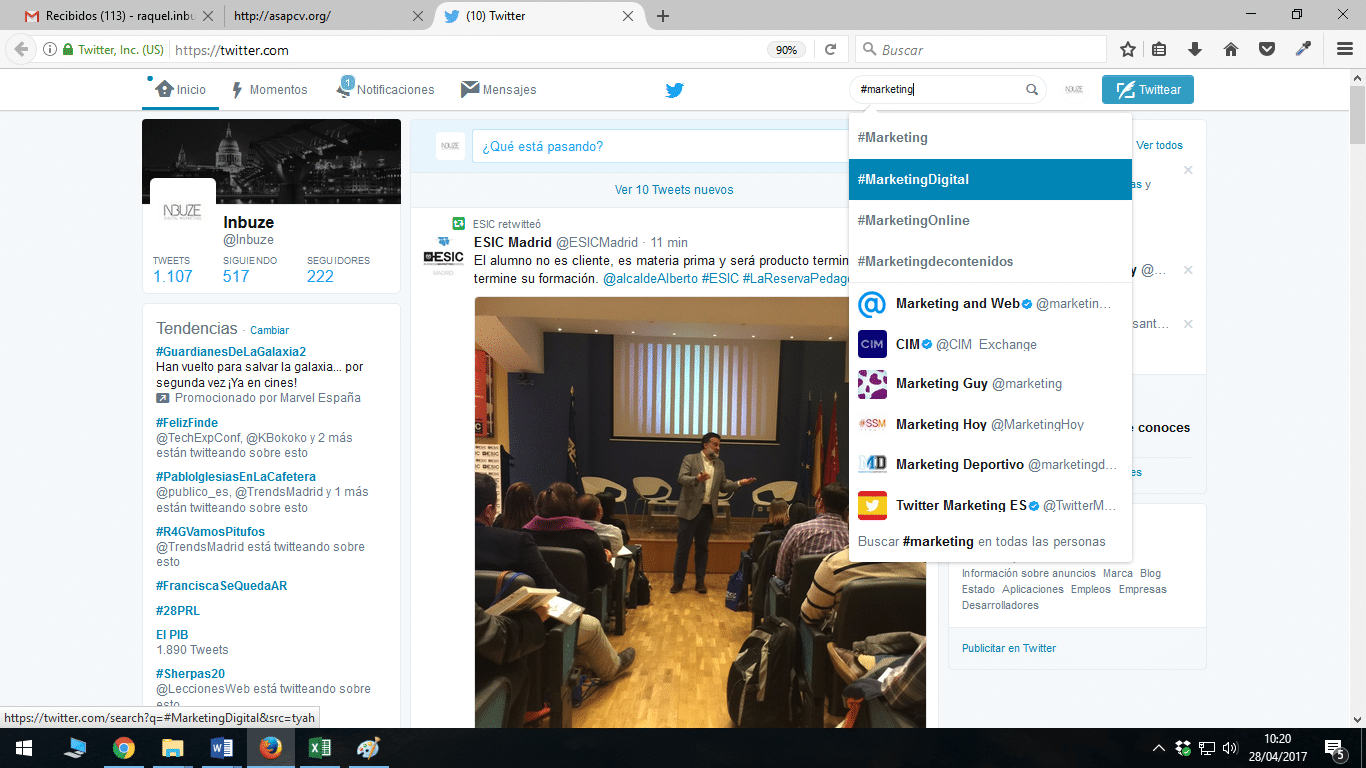Open Firefox downloads arrow icon
Image resolution: width=1366 pixels, height=768 pixels.
(x=1195, y=49)
